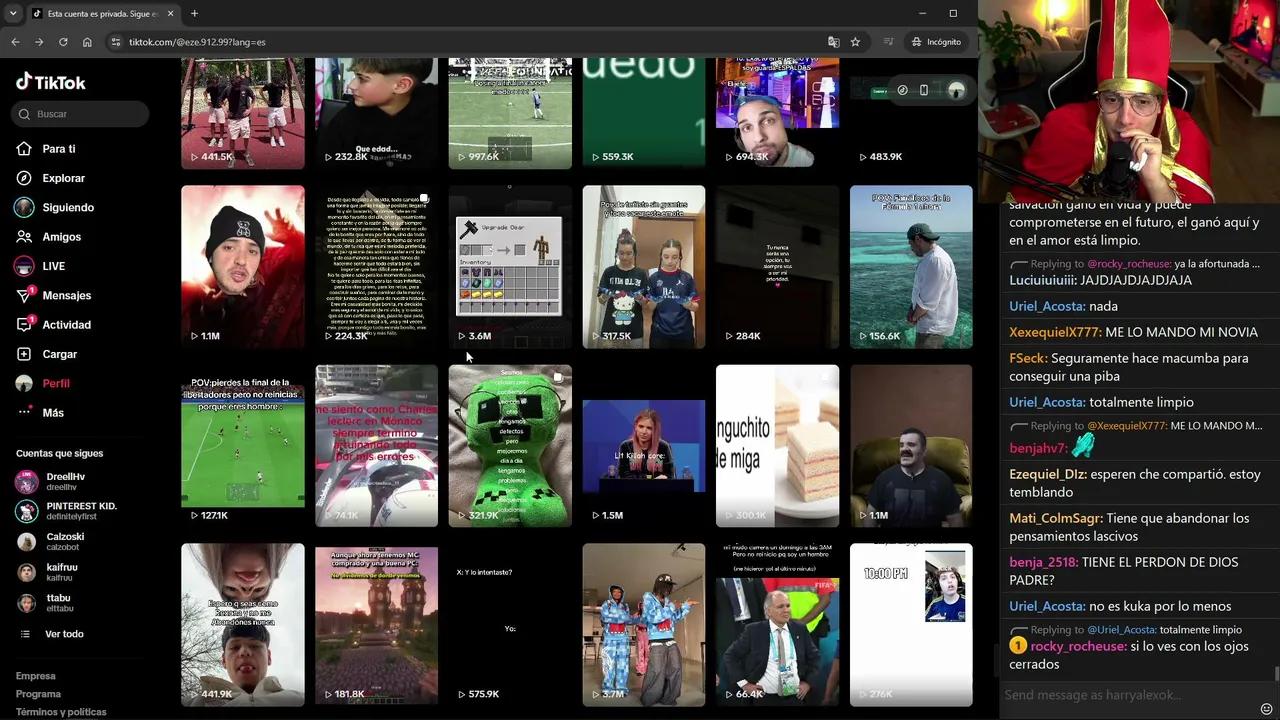Close the 'Esta cuenta es privada' tab
The image size is (1280, 720).
pos(170,14)
